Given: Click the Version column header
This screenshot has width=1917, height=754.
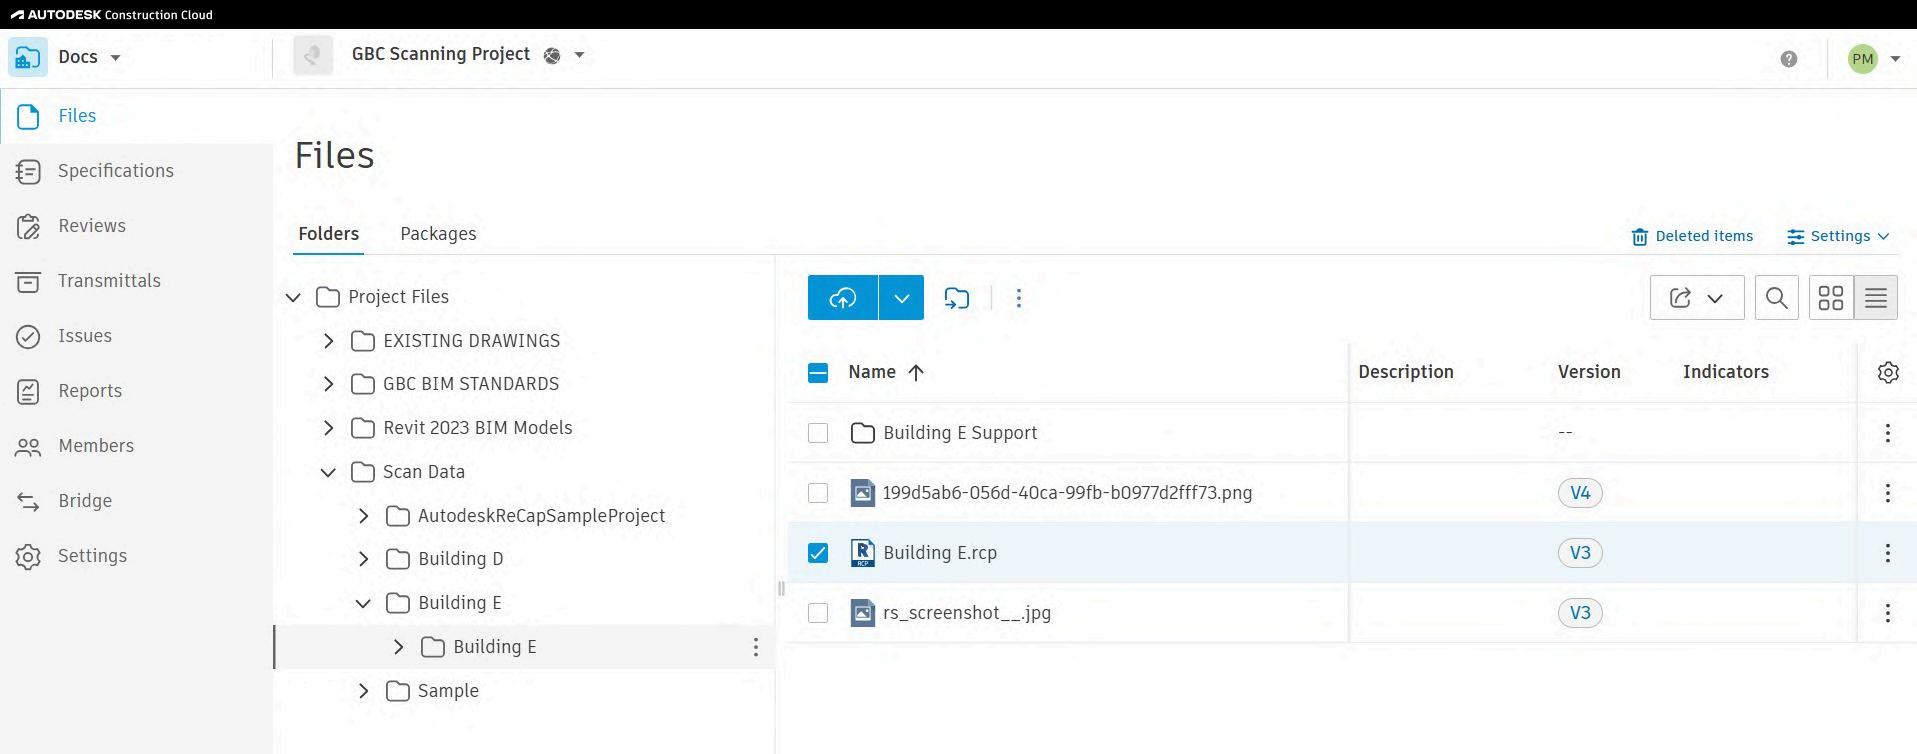Looking at the screenshot, I should pyautogui.click(x=1589, y=372).
